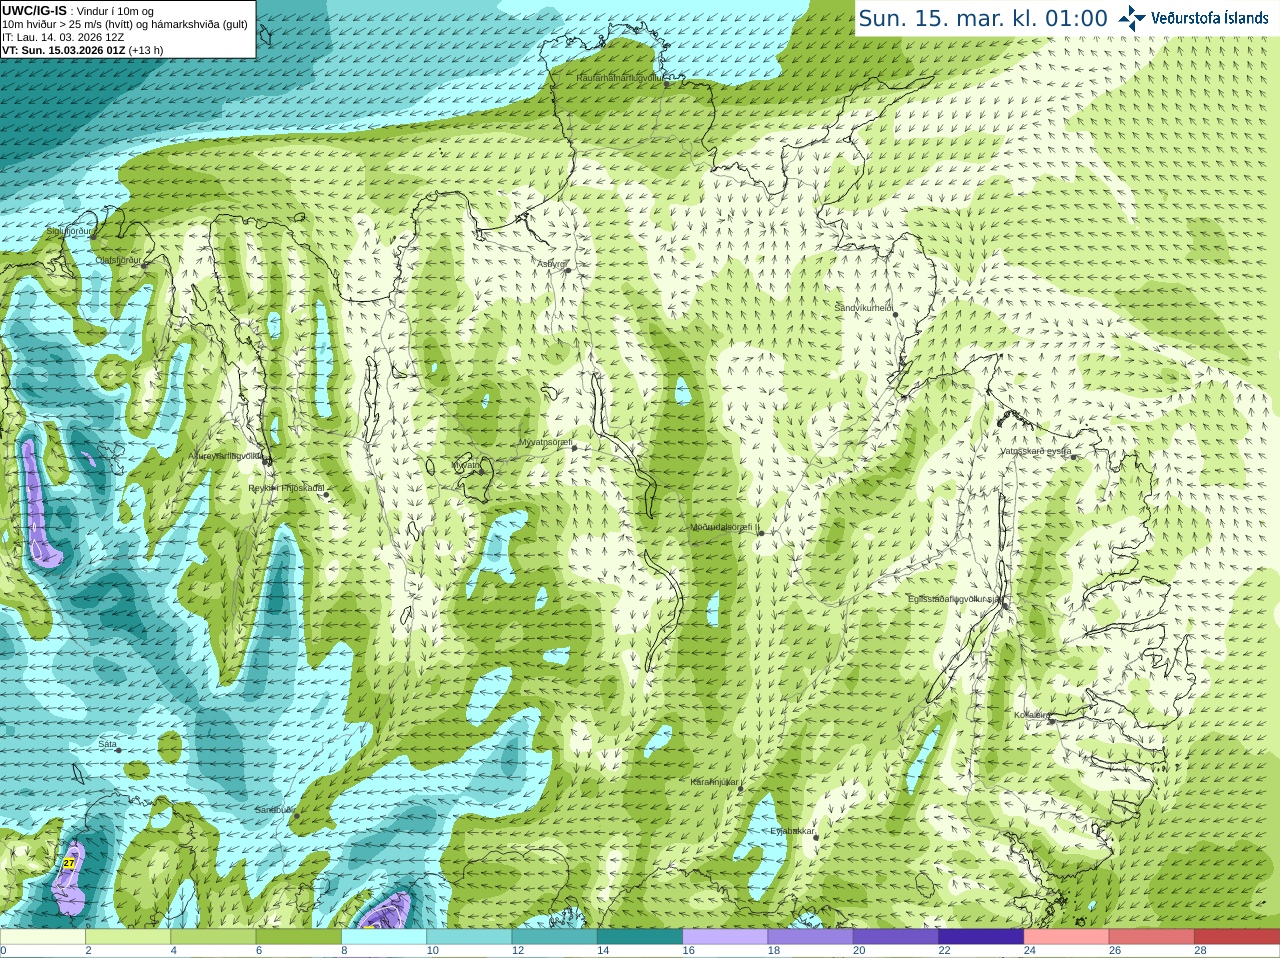Click the Ólafsfjörður station label
The height and width of the screenshot is (958, 1280).
118,260
